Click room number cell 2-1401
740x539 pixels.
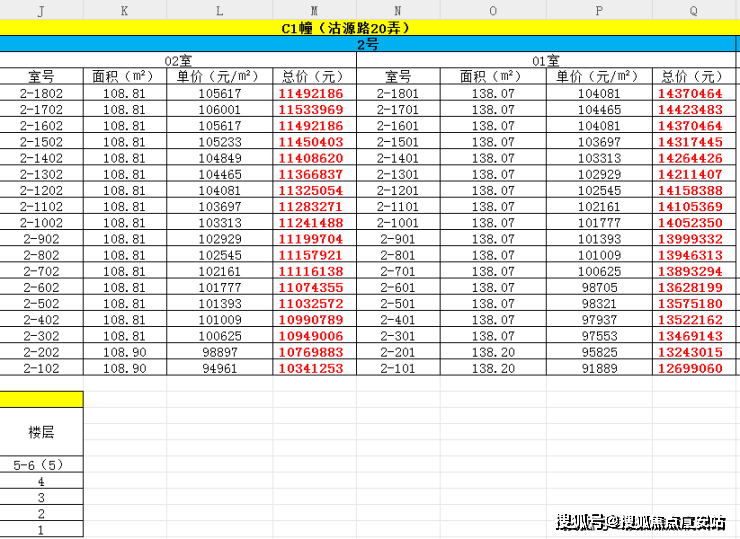coord(398,158)
